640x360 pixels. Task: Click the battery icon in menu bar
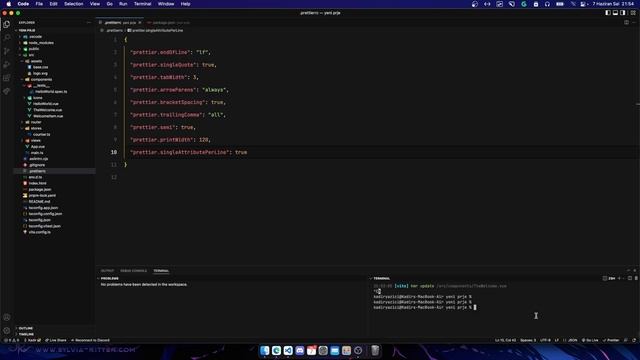point(560,4)
